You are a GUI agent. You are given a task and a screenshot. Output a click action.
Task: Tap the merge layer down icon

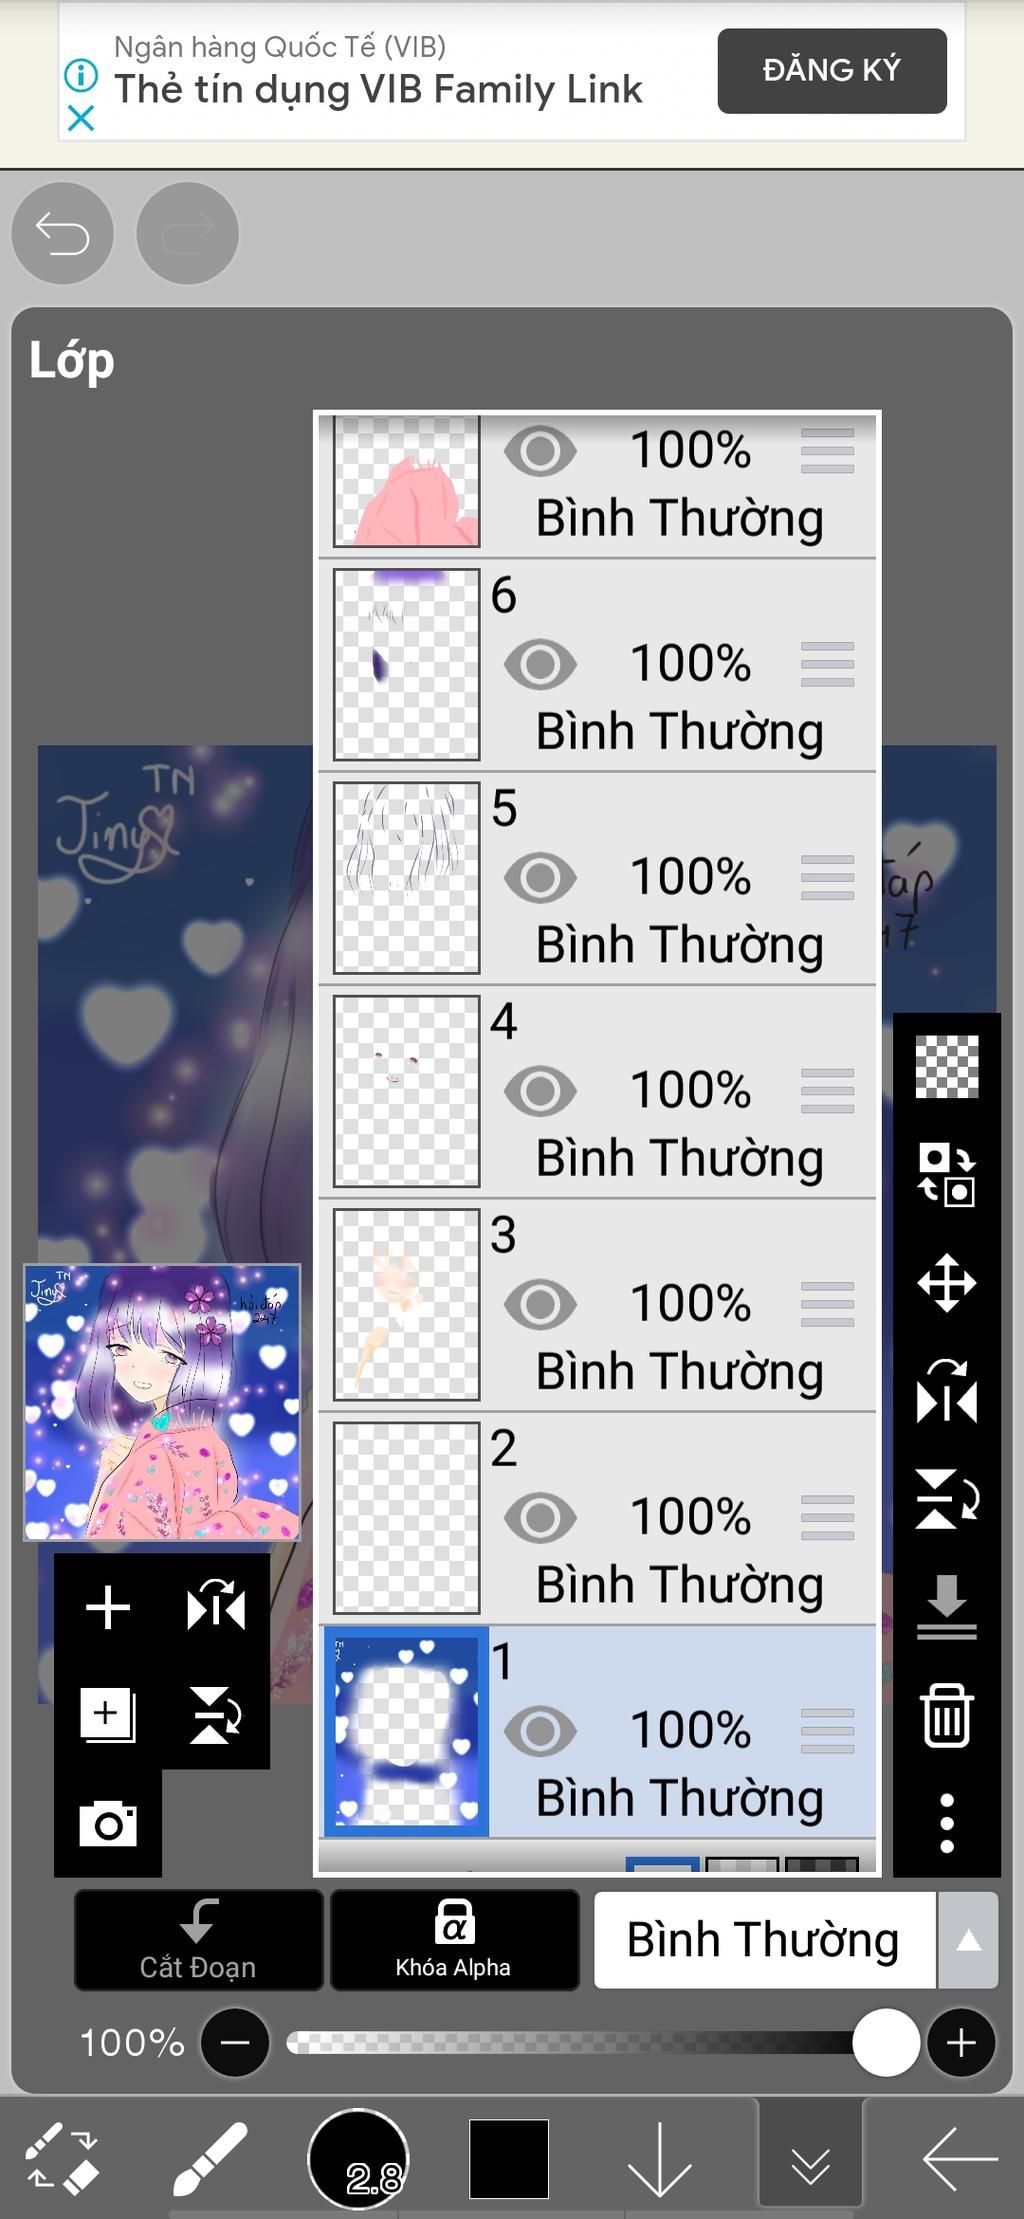point(946,1607)
